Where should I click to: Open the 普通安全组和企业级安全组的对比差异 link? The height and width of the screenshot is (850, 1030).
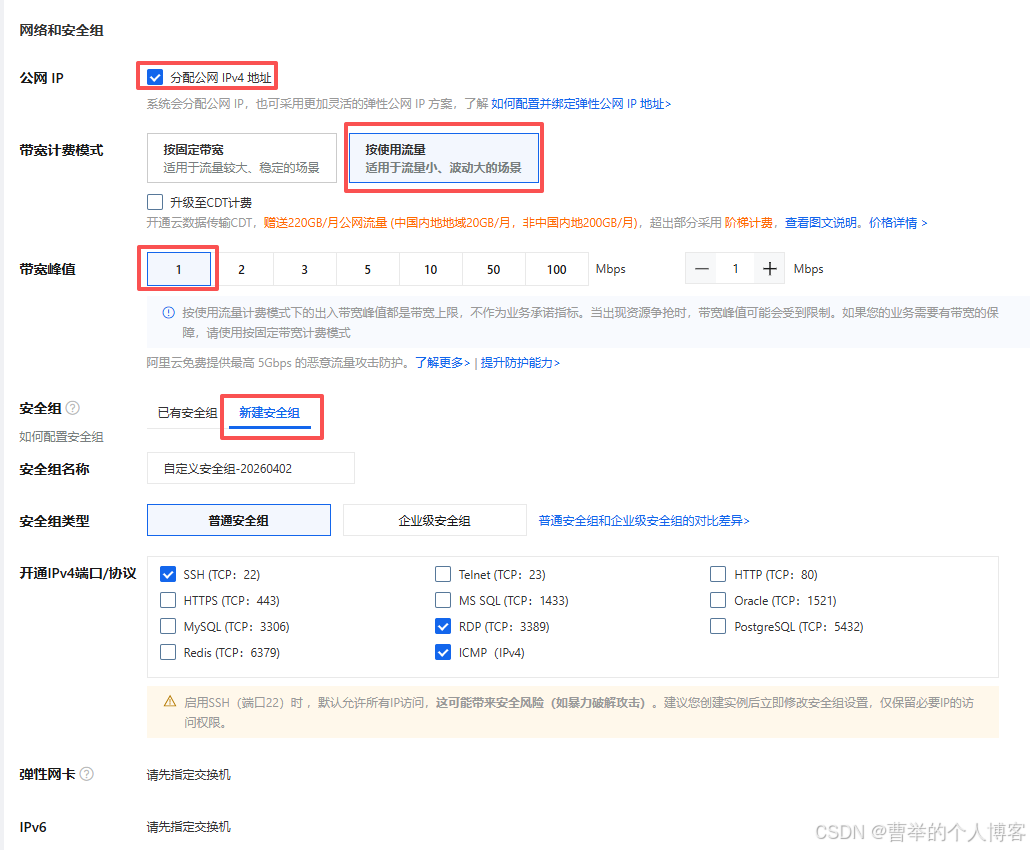(644, 520)
